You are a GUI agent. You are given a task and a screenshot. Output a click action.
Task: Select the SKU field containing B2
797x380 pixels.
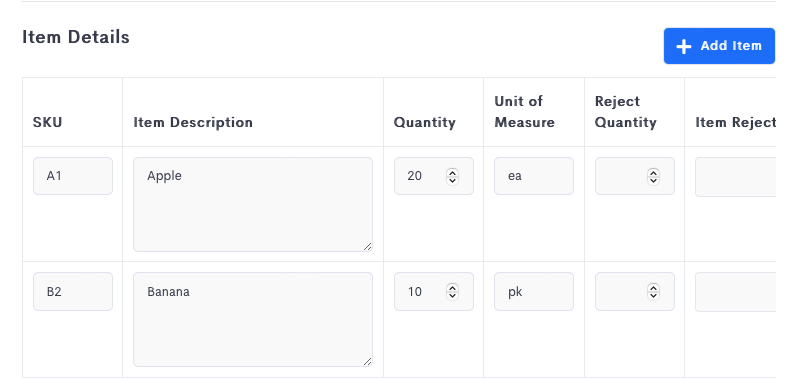tap(73, 292)
